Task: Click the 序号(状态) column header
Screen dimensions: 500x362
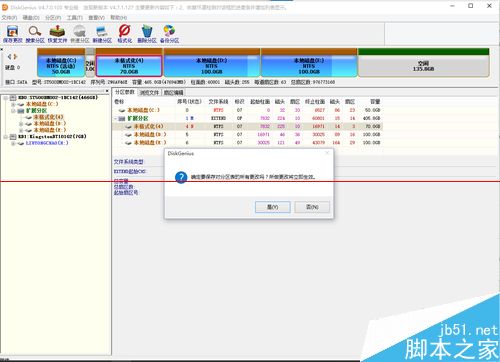Action: point(189,102)
